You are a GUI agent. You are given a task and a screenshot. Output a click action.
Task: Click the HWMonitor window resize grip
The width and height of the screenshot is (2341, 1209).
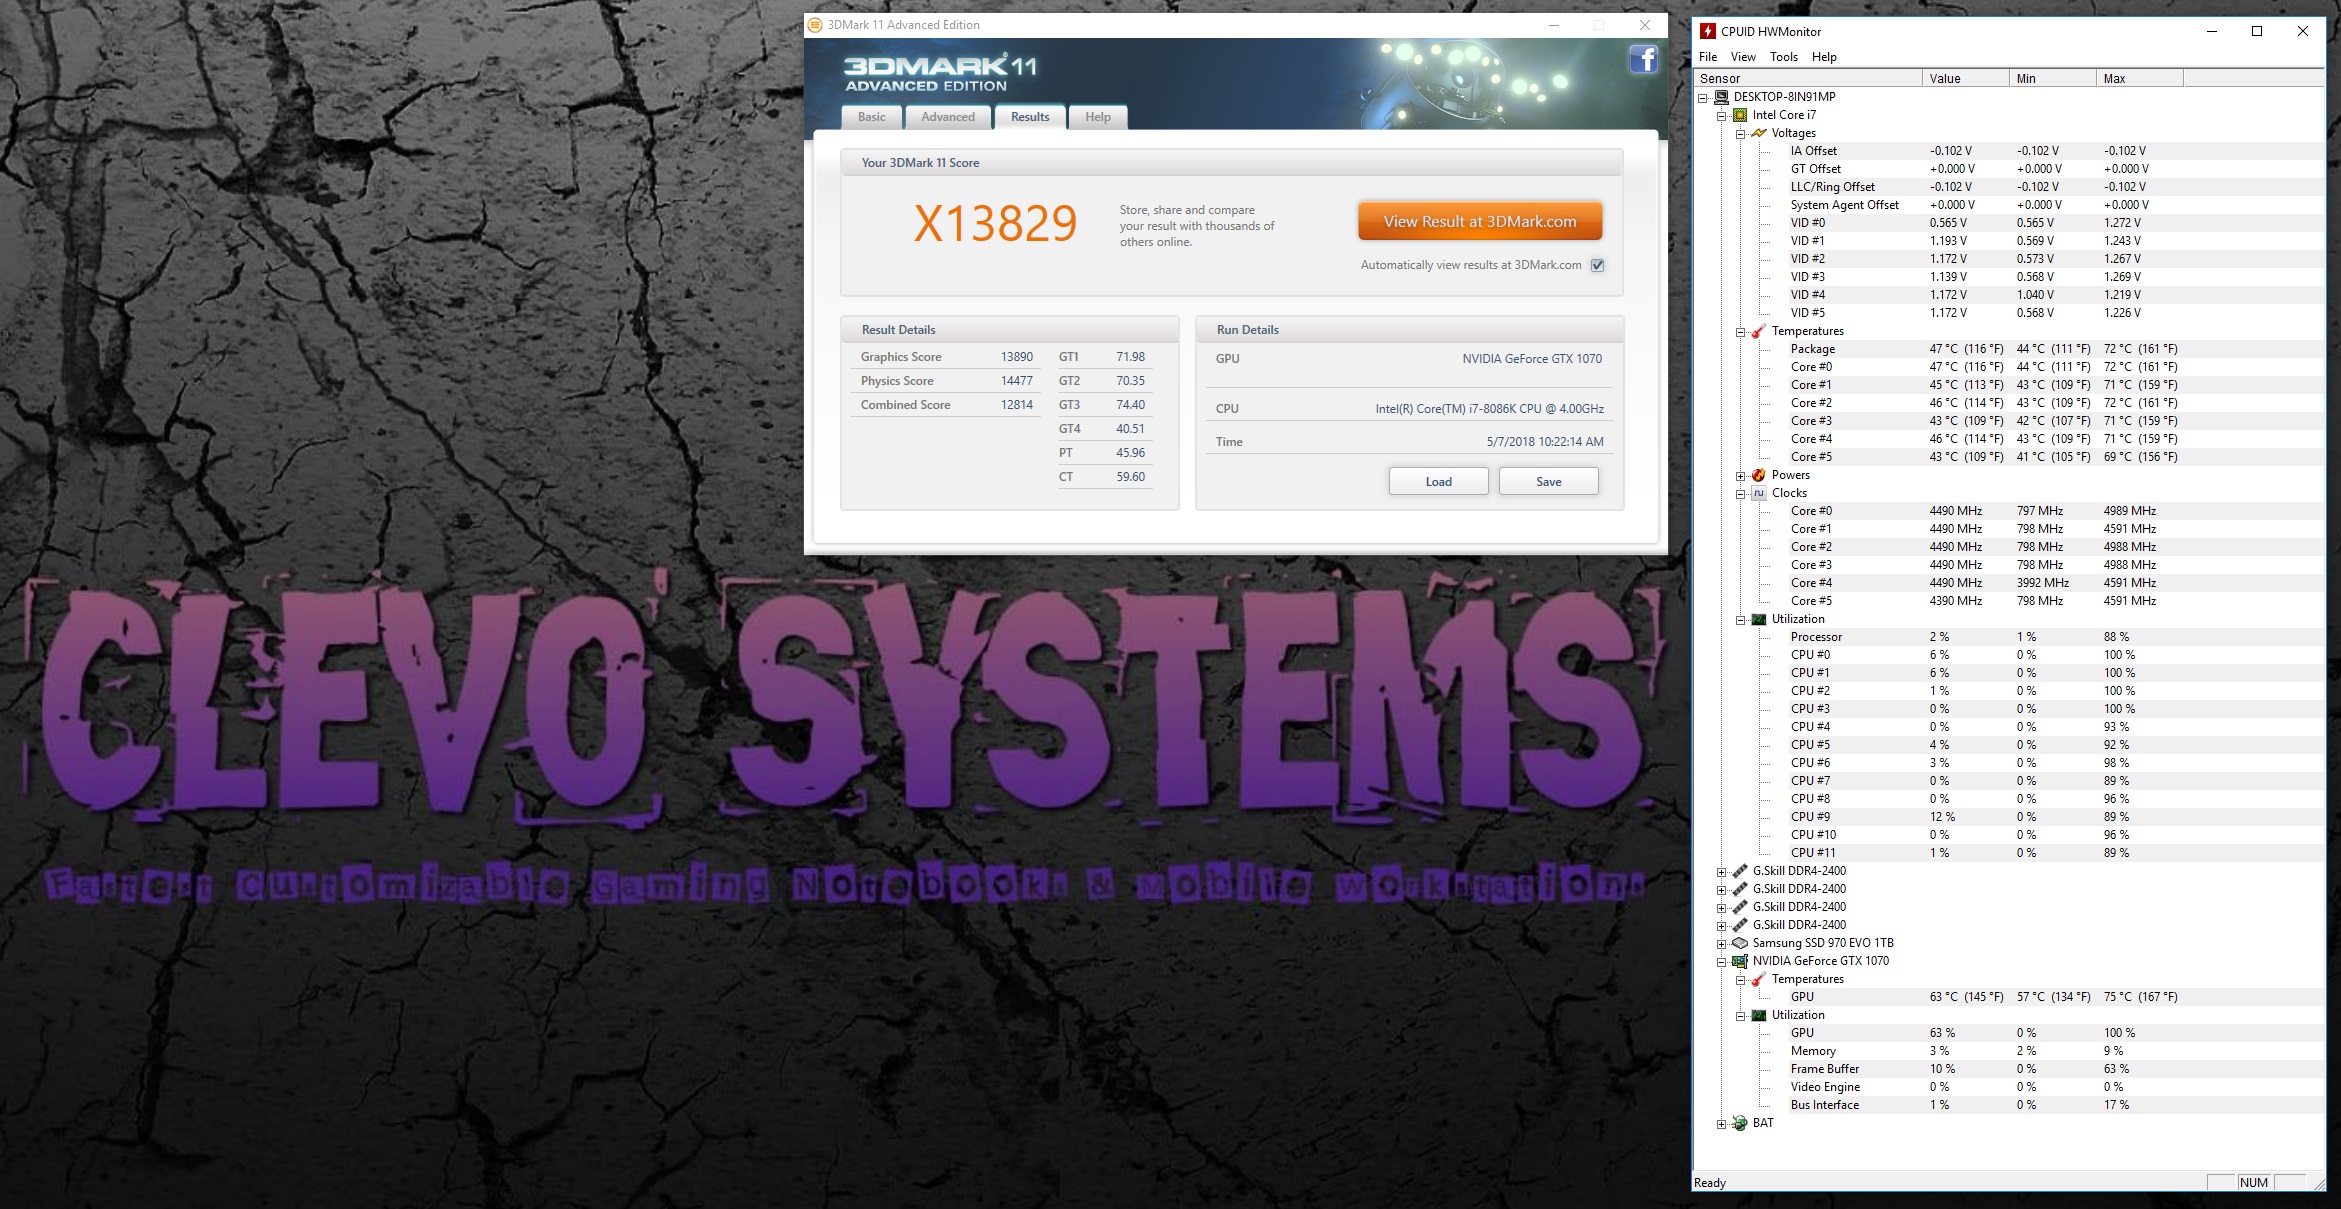[2318, 1184]
